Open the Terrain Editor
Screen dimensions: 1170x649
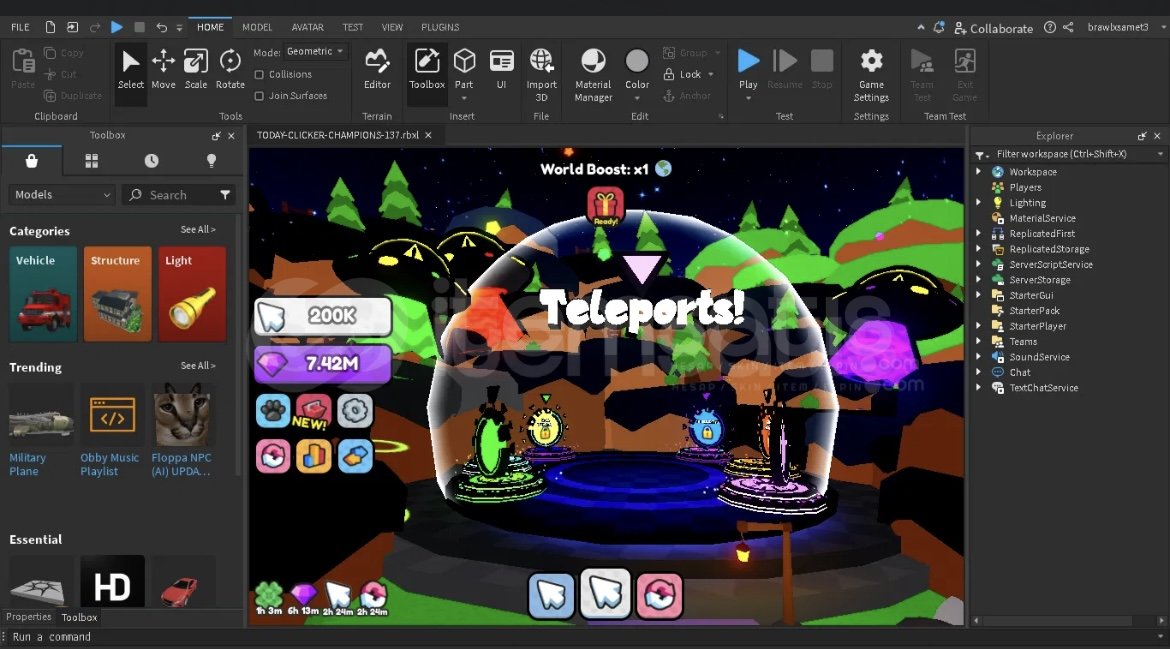377,69
